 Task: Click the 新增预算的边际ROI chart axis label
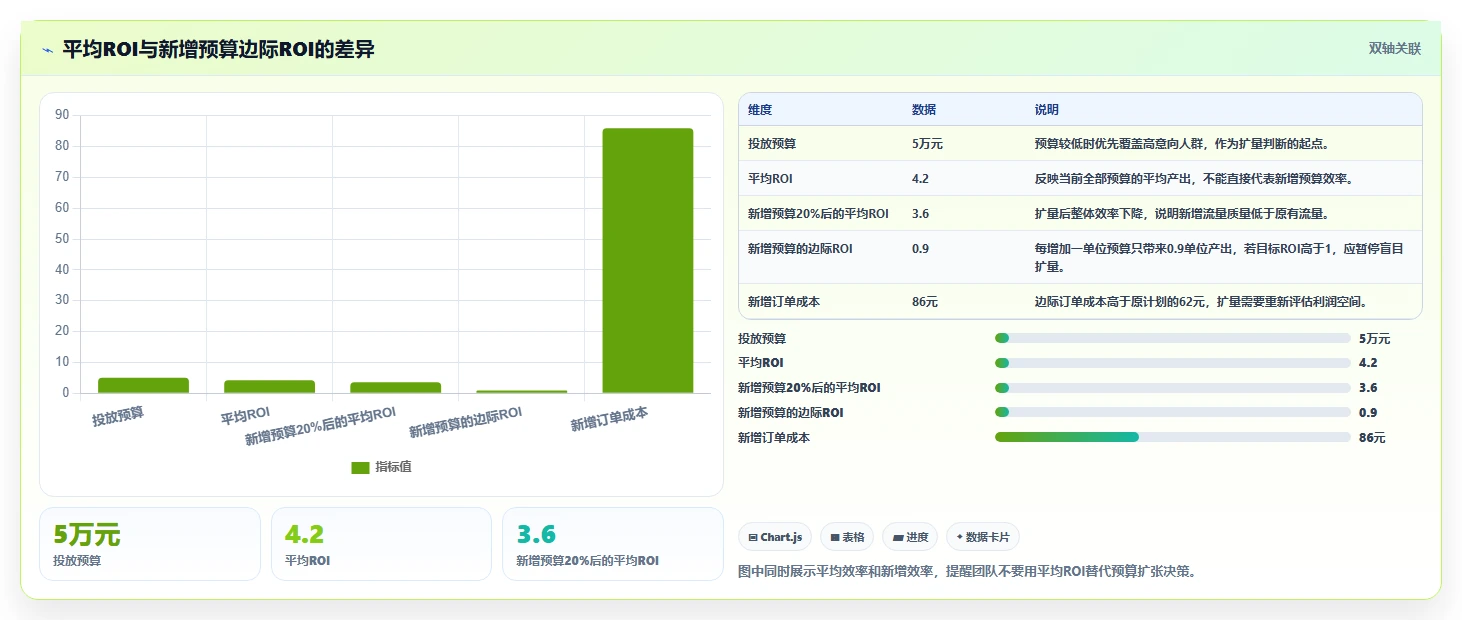[x=466, y=422]
